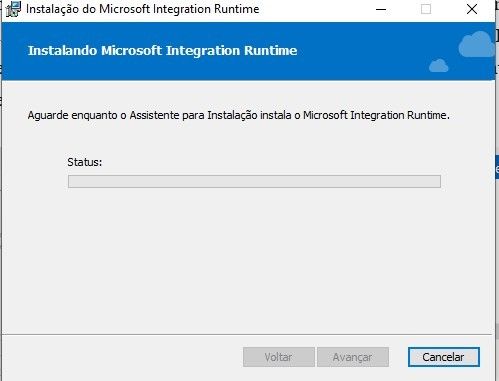Viewport: 499px width, 381px height.
Task: Click the small cloud graphic in banner
Action: coord(439,66)
